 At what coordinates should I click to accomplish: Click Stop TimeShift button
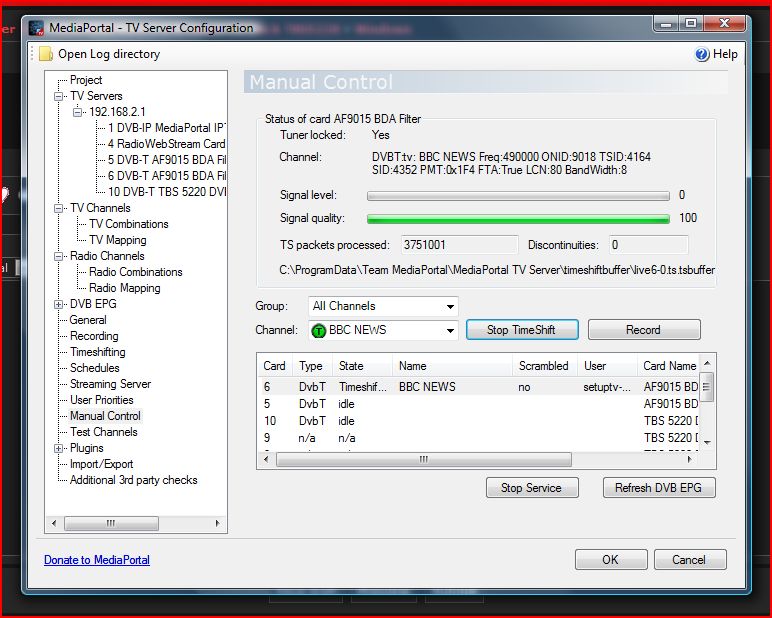tap(522, 330)
